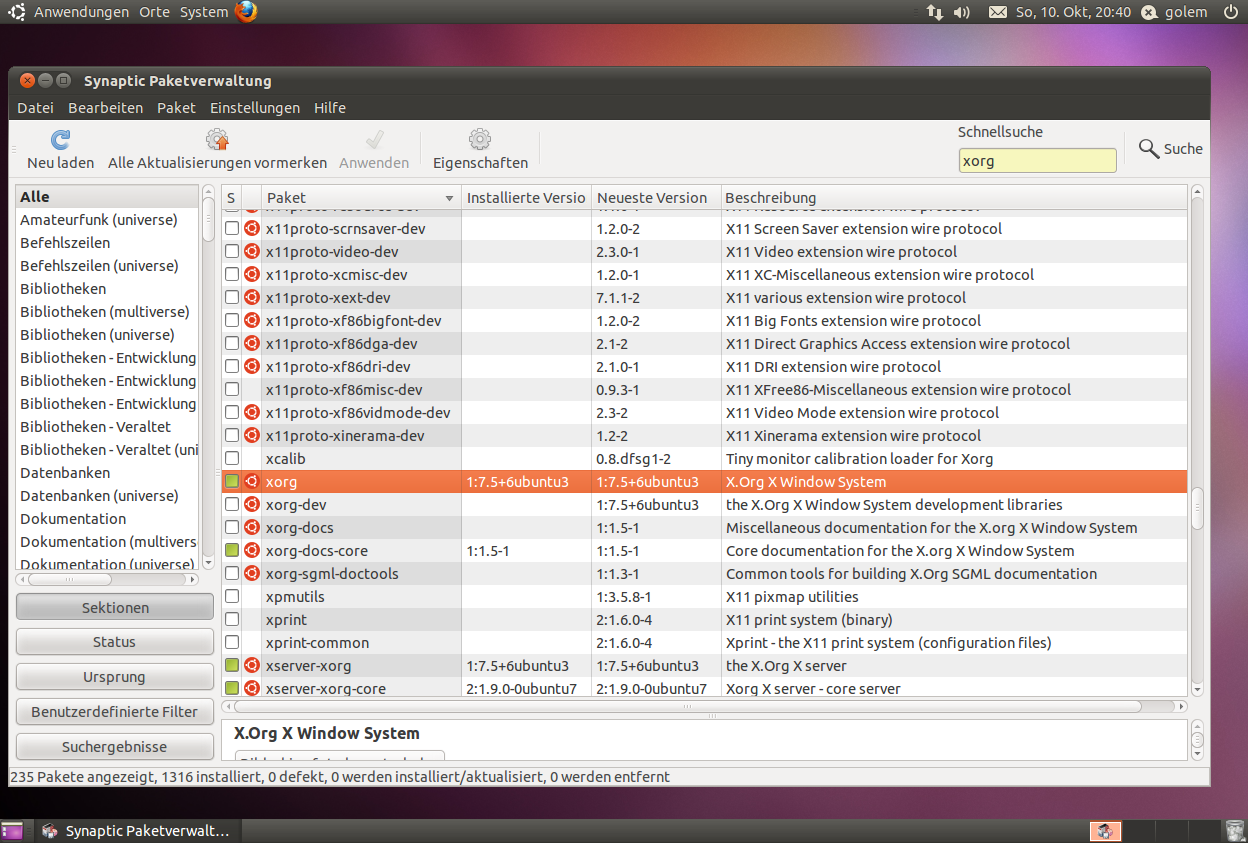Click the Status filter button
Image resolution: width=1248 pixels, height=843 pixels.
115,642
